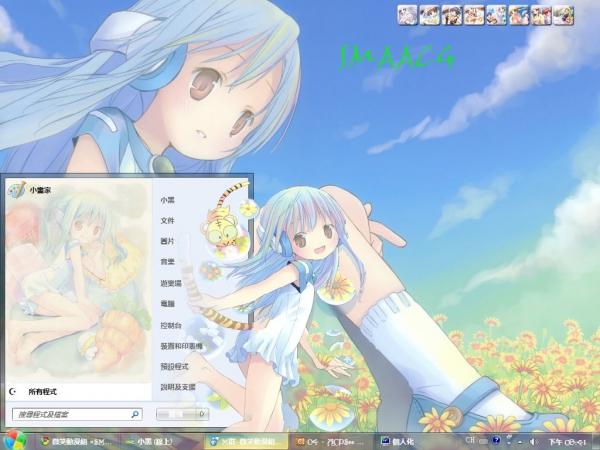Switch to 小黑 (線上) taskbar window
Screen dimensions: 600x450
156,442
